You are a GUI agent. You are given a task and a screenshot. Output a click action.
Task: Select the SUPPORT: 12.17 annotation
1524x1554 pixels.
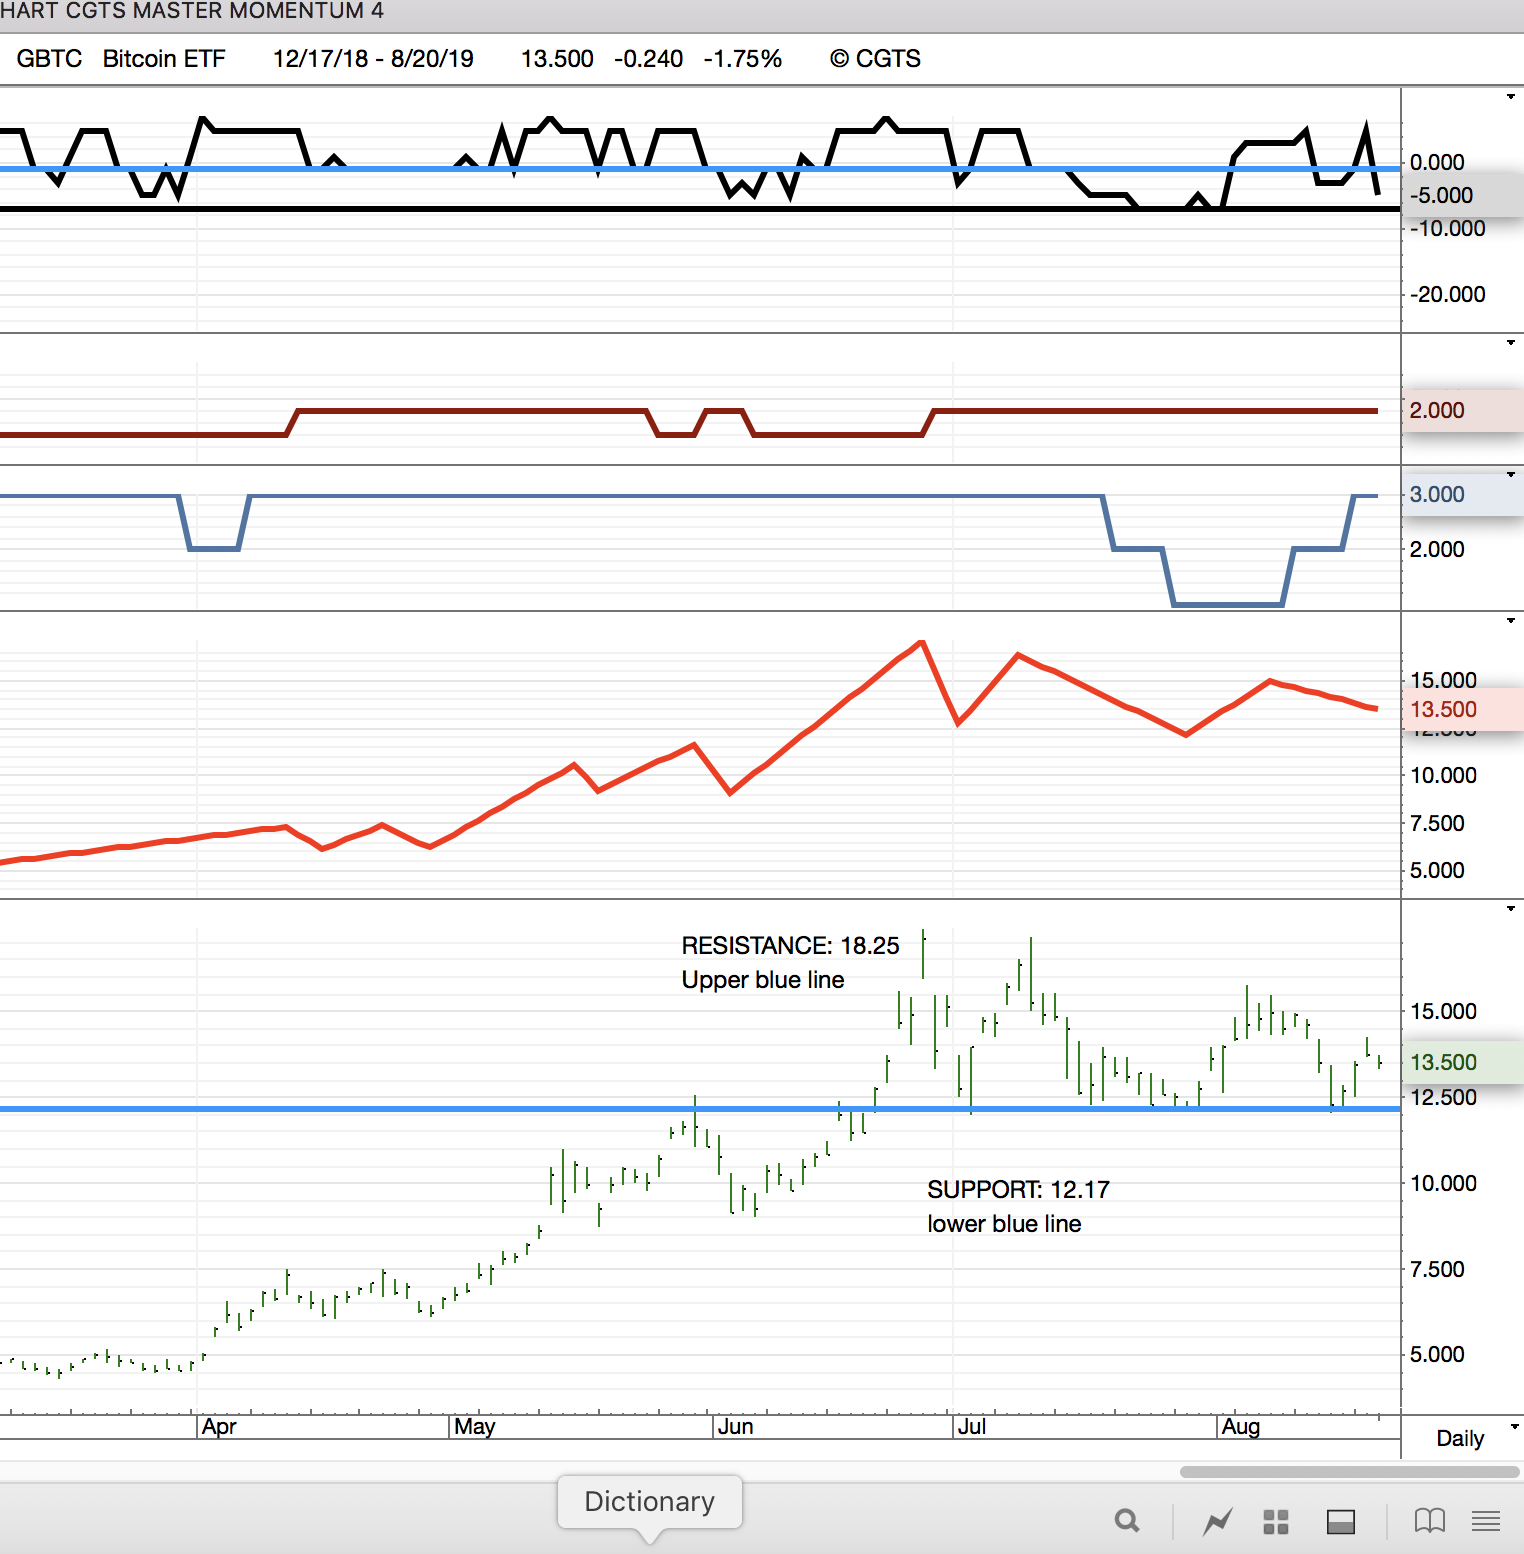1018,1190
